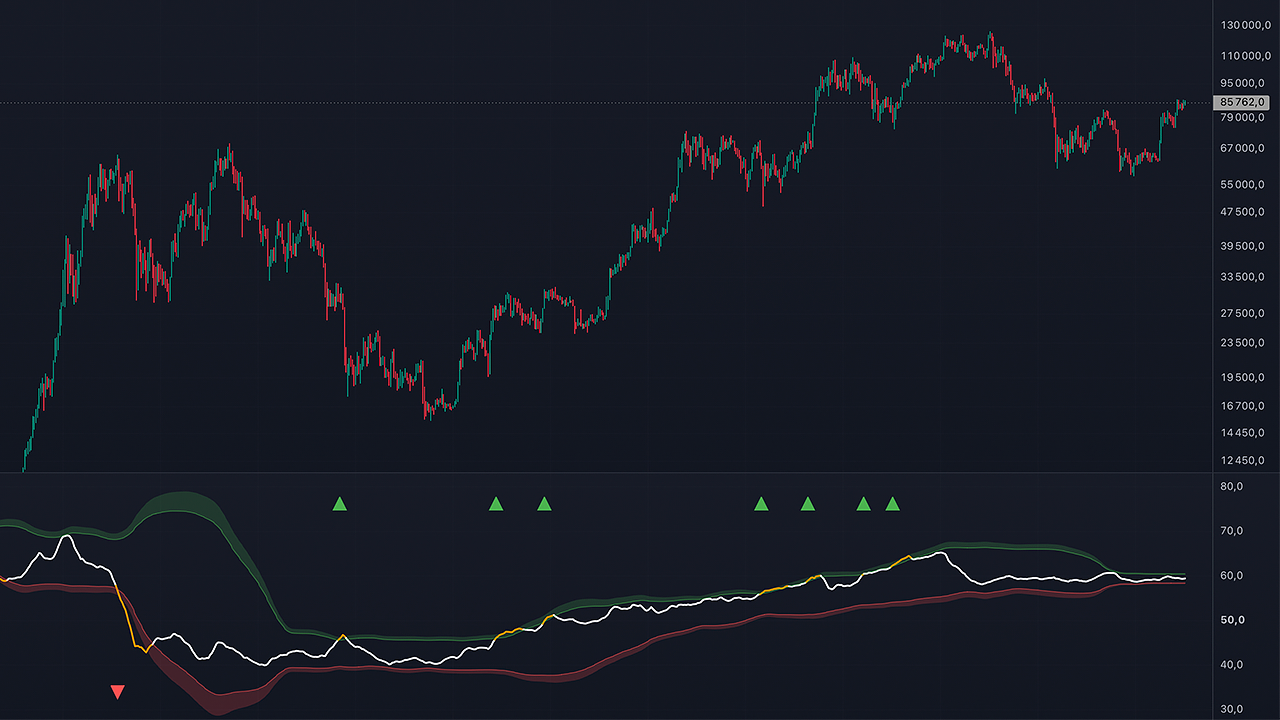
Task: Select the 16 700,0 price axis label
Action: 1245,406
